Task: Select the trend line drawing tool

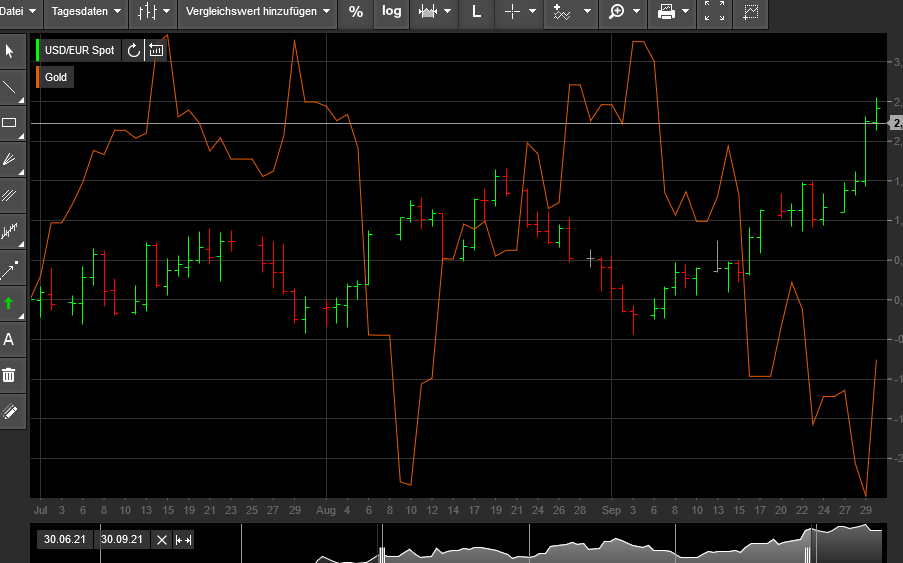Action: pyautogui.click(x=10, y=87)
